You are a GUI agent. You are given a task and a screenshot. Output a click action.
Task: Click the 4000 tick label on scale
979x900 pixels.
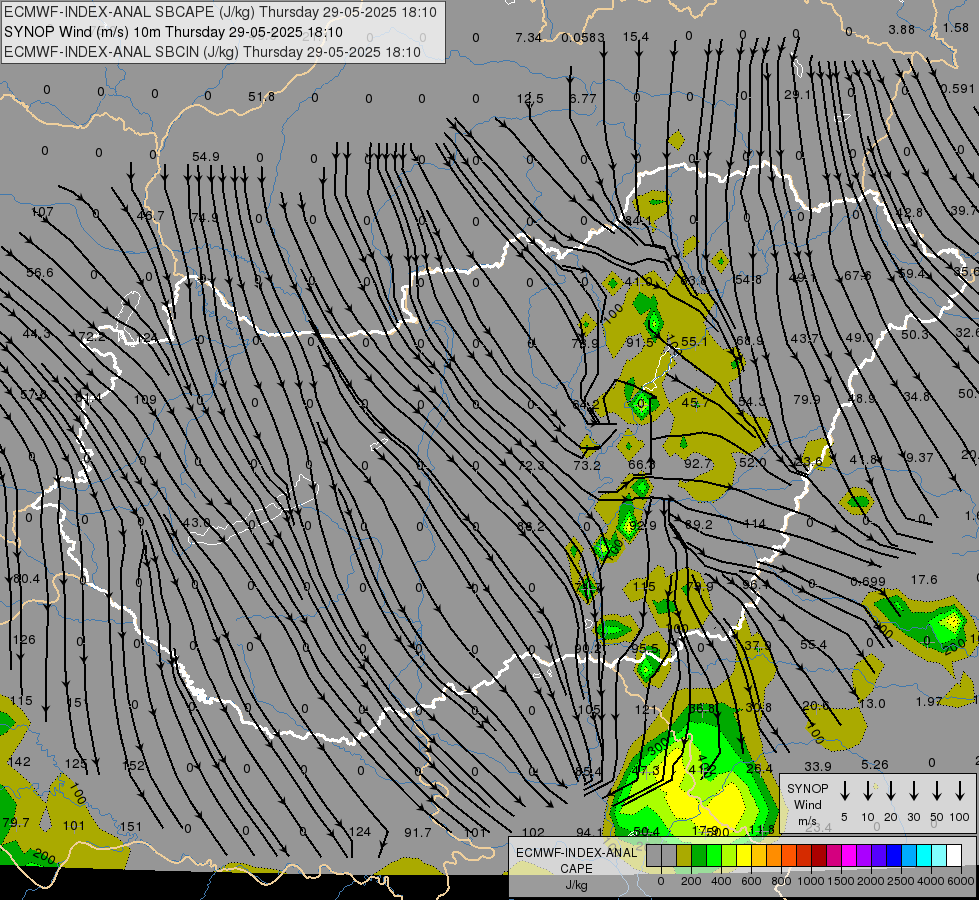(x=930, y=881)
